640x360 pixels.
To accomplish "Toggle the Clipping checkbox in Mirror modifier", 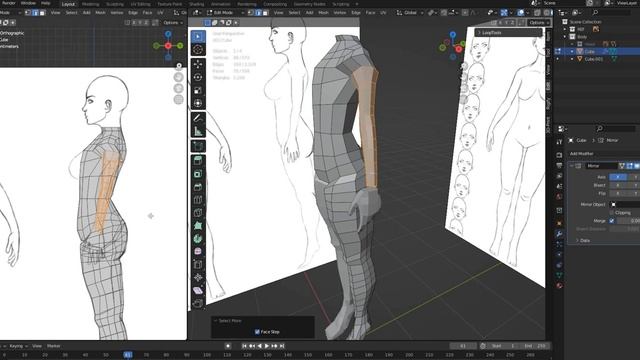I will pos(611,213).
